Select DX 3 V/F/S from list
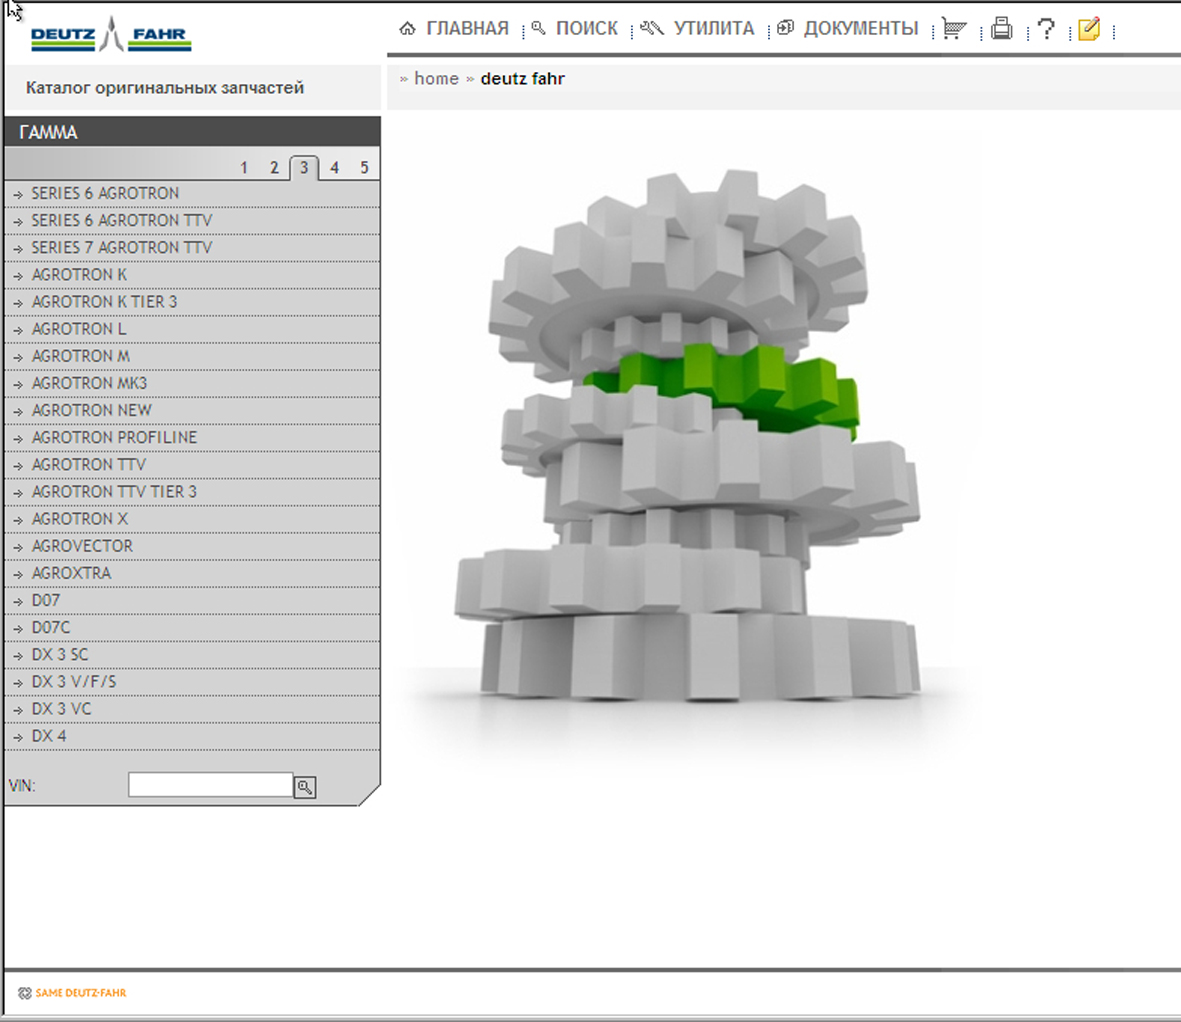 tap(74, 681)
